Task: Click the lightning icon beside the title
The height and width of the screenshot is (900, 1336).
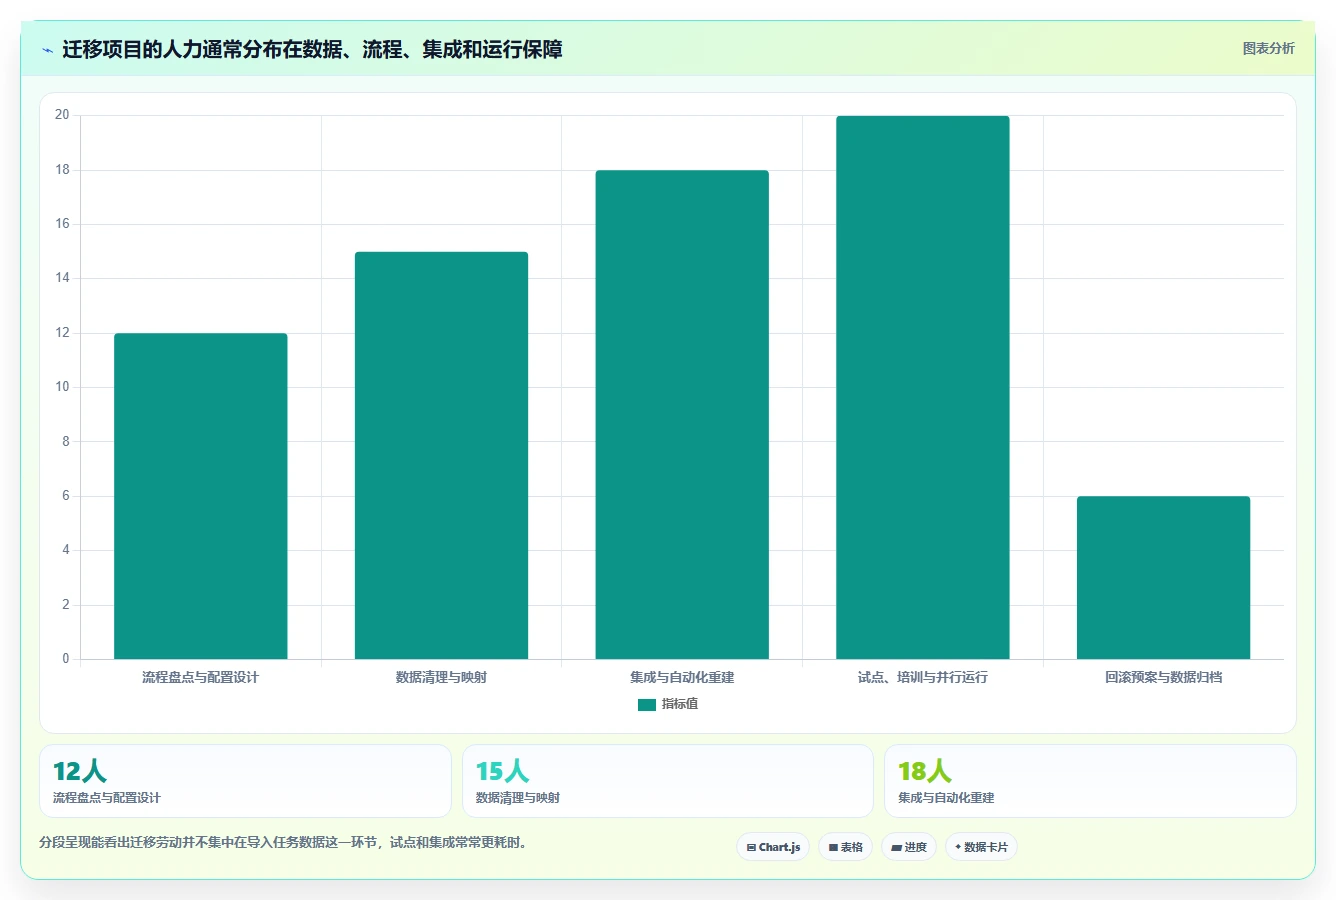Action: 47,50
